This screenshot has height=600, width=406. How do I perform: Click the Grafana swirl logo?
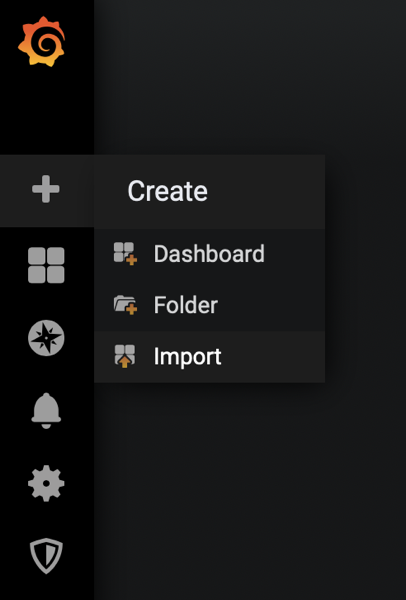point(42,41)
